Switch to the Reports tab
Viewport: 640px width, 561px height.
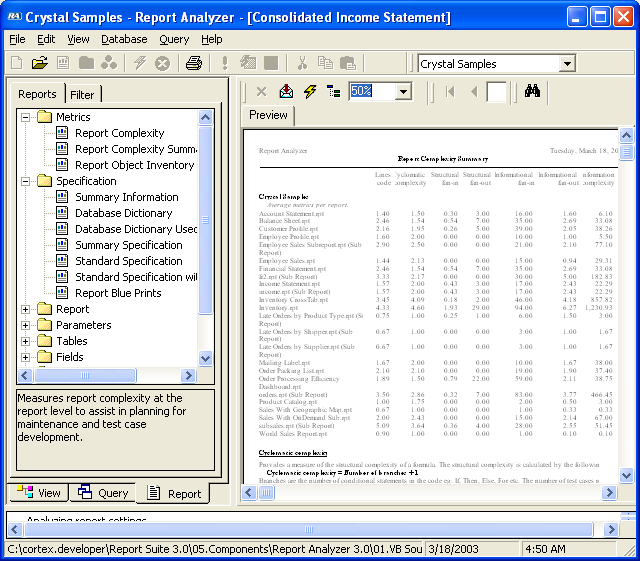point(37,94)
